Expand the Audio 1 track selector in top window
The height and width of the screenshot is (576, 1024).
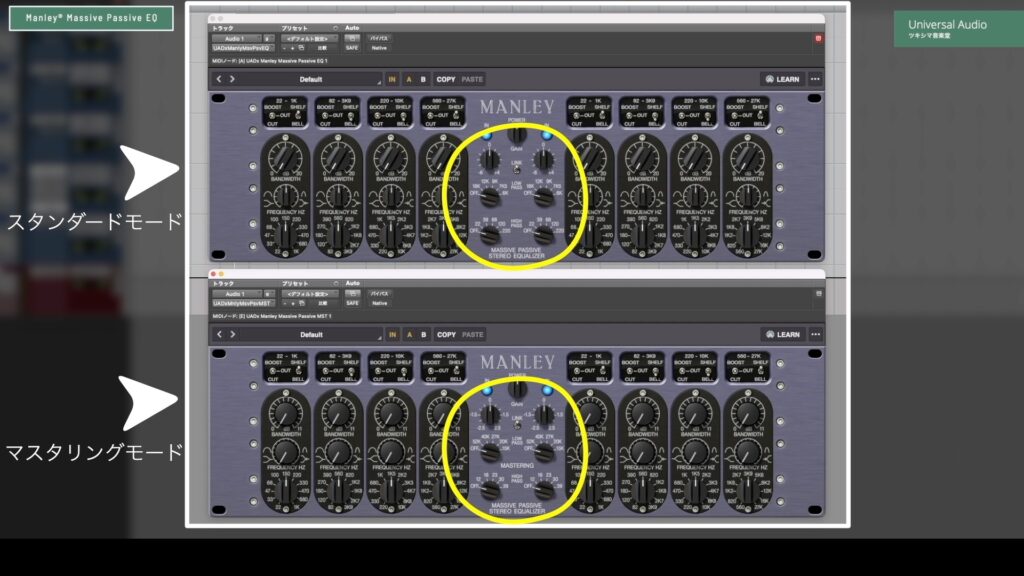(268, 38)
